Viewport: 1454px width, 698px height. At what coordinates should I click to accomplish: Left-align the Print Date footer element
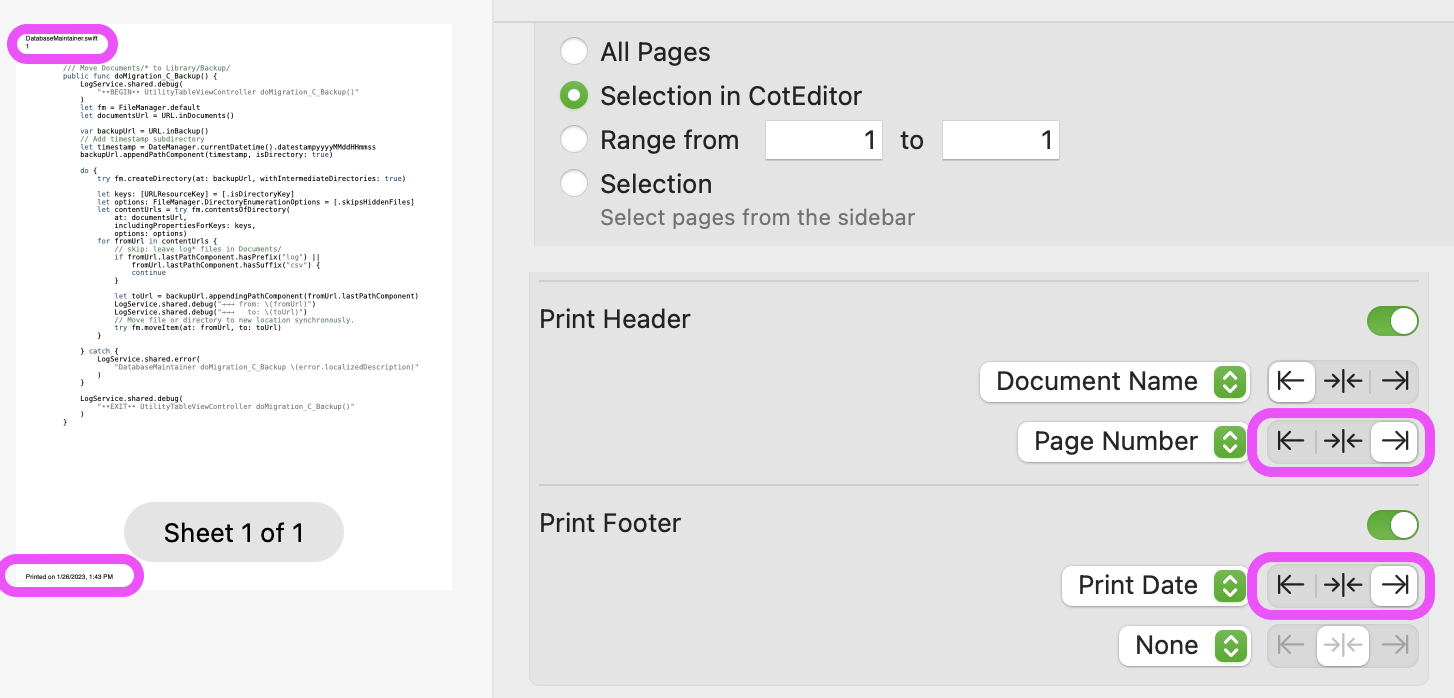[x=1291, y=585]
